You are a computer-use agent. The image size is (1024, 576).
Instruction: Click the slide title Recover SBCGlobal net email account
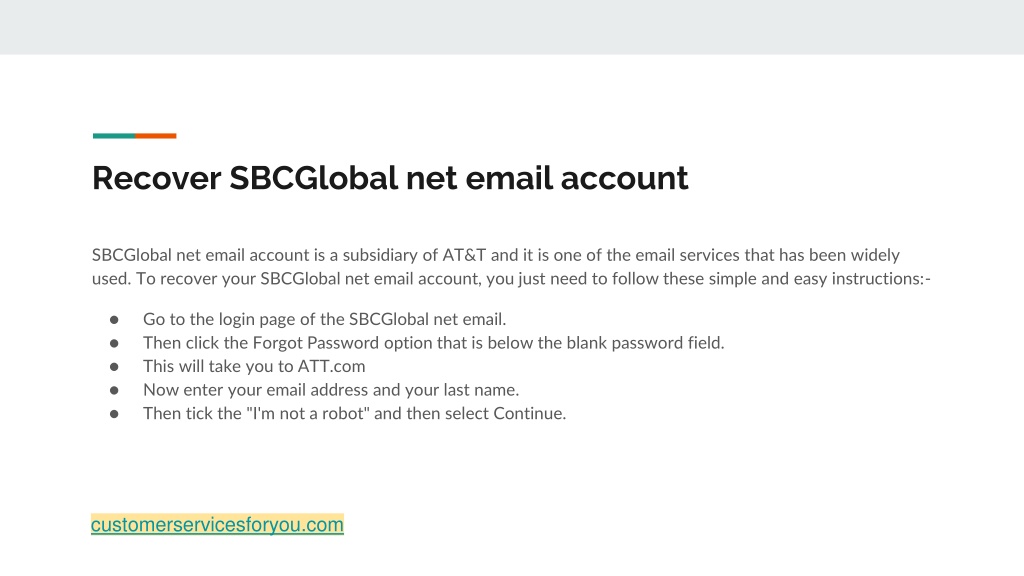point(390,178)
